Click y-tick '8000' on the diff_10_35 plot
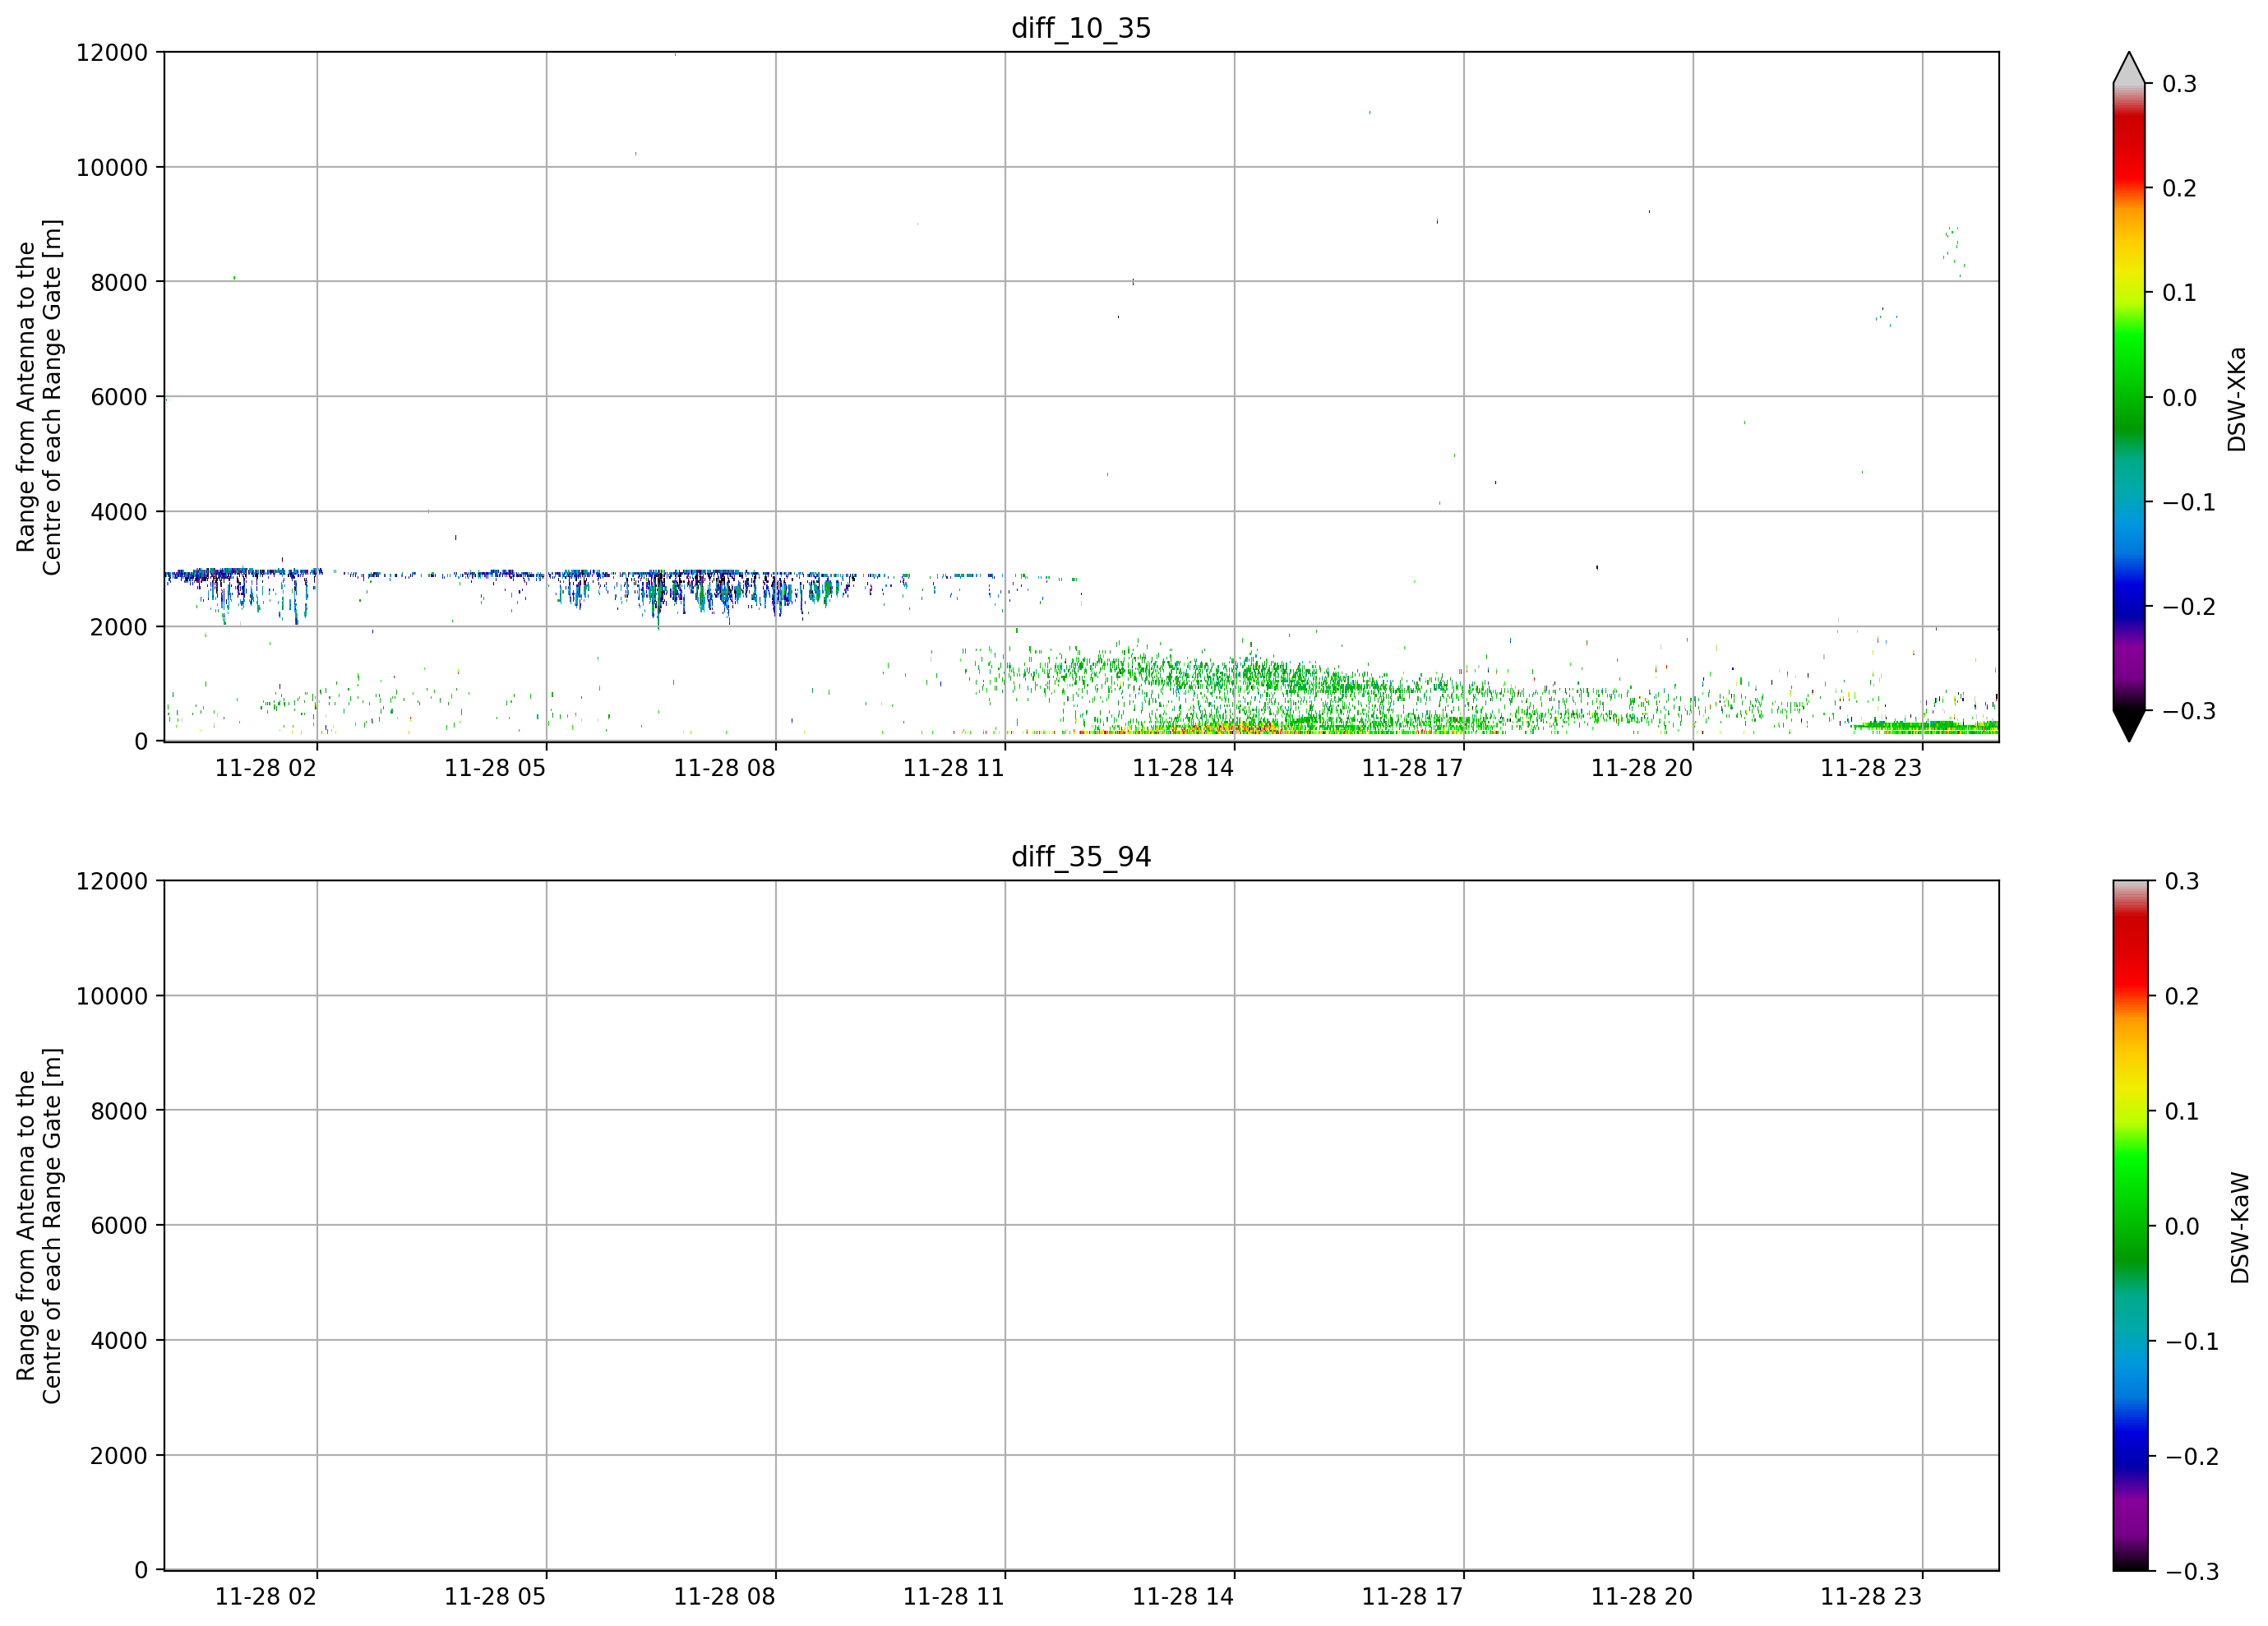The height and width of the screenshot is (1626, 2268). point(119,283)
